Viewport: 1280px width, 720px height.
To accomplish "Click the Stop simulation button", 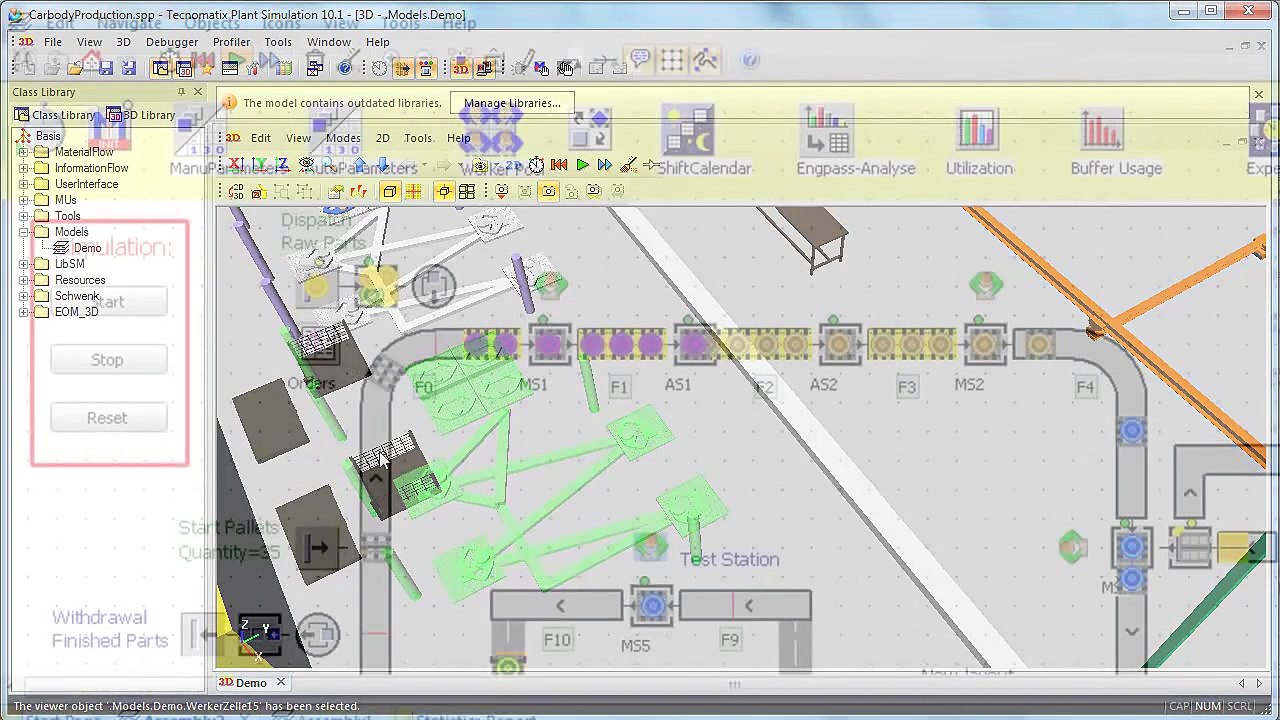I will [x=107, y=360].
